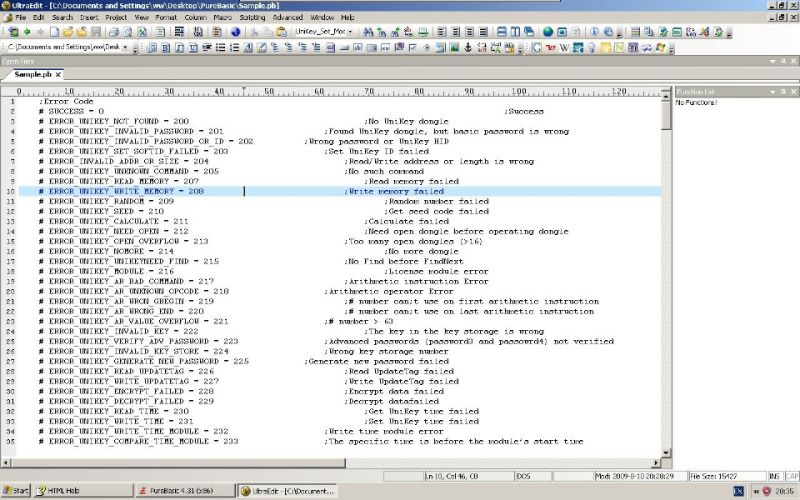
Task: Click the Start button on taskbar
Action: (x=16, y=491)
